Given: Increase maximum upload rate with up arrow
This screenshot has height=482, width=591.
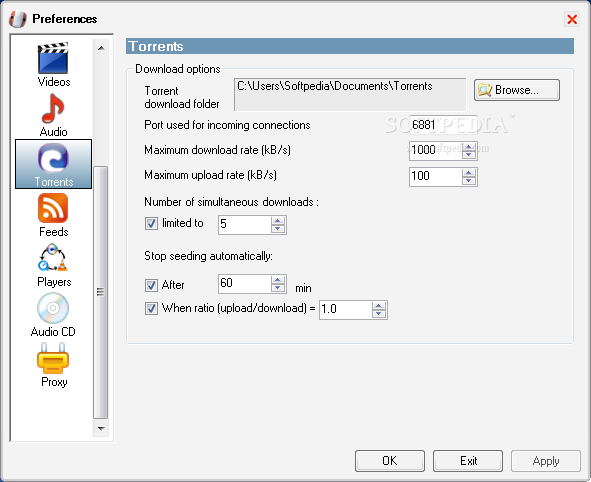Looking at the screenshot, I should click(x=469, y=173).
